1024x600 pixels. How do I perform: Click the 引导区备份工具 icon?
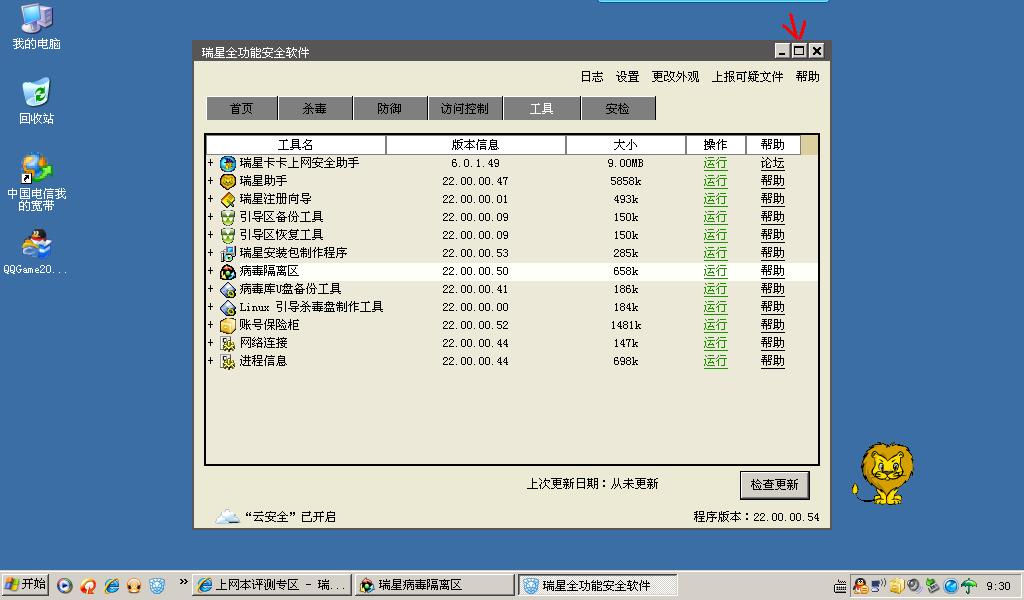tap(227, 217)
